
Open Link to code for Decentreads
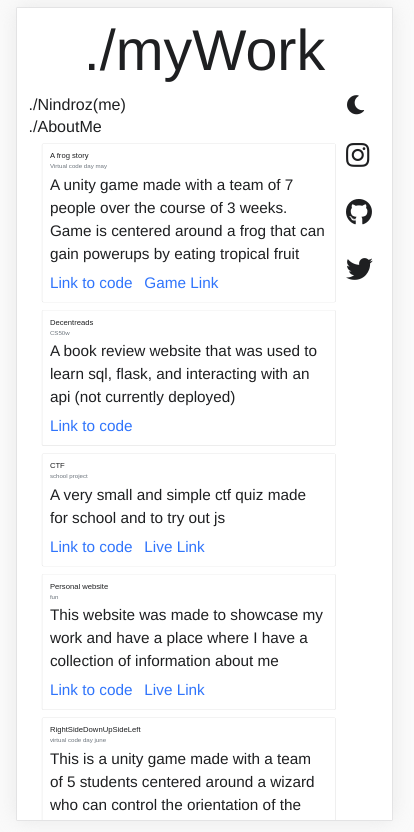(x=91, y=426)
